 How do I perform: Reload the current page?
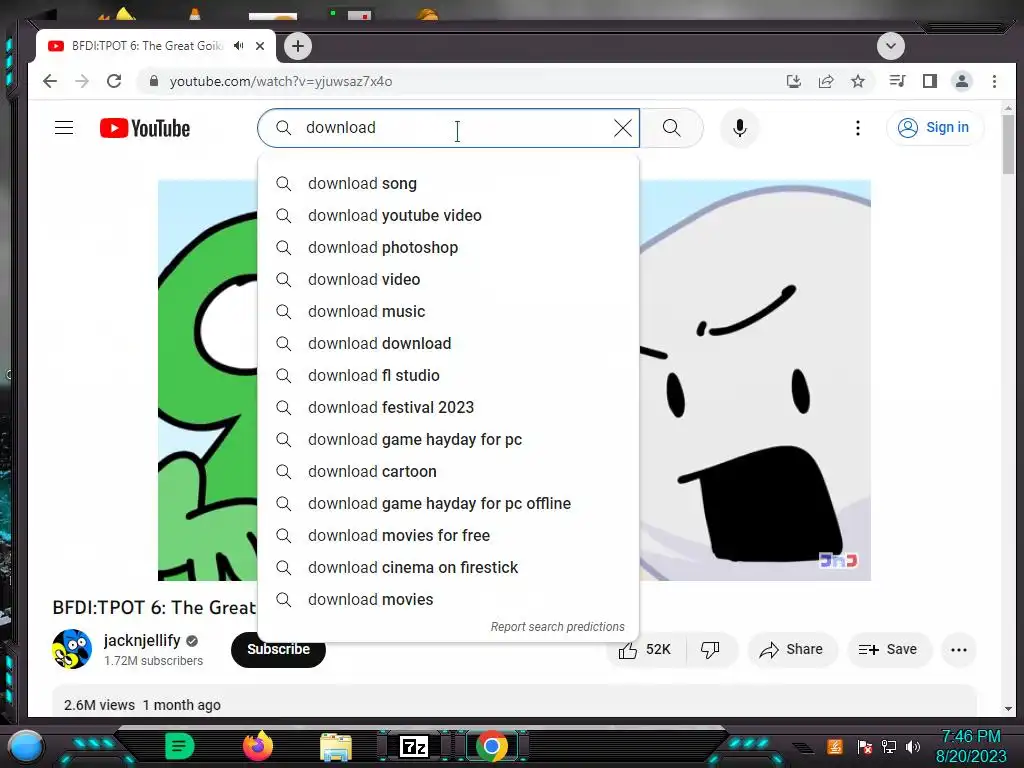(x=114, y=81)
